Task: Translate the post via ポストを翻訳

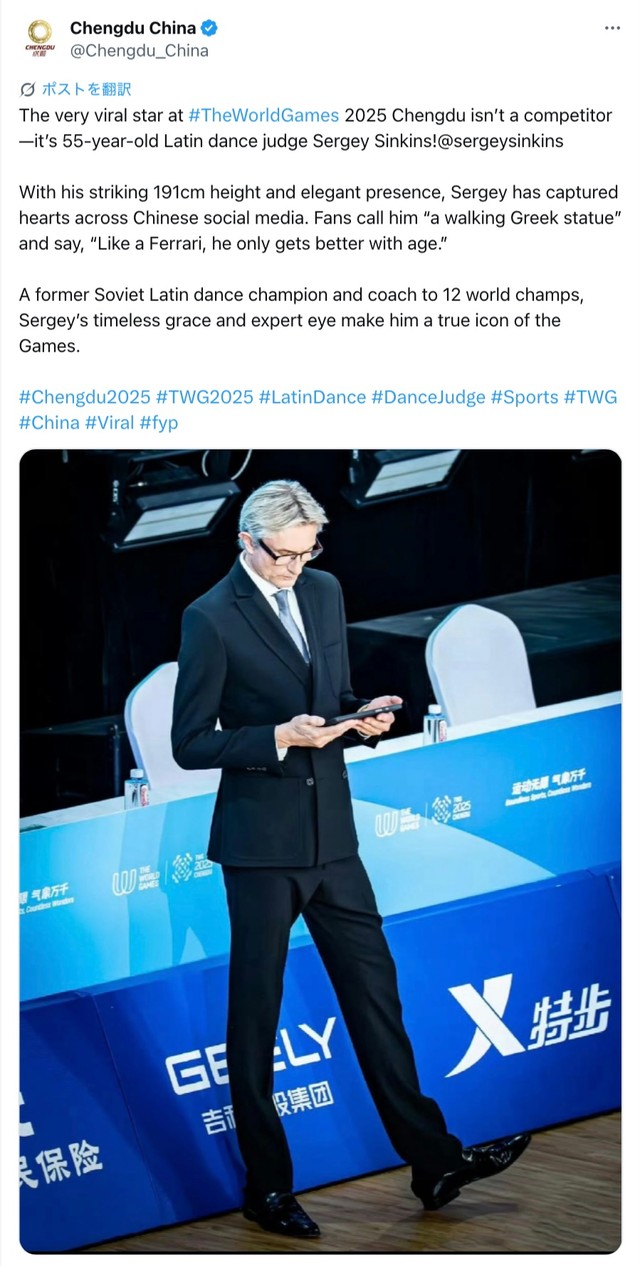Action: click(86, 90)
